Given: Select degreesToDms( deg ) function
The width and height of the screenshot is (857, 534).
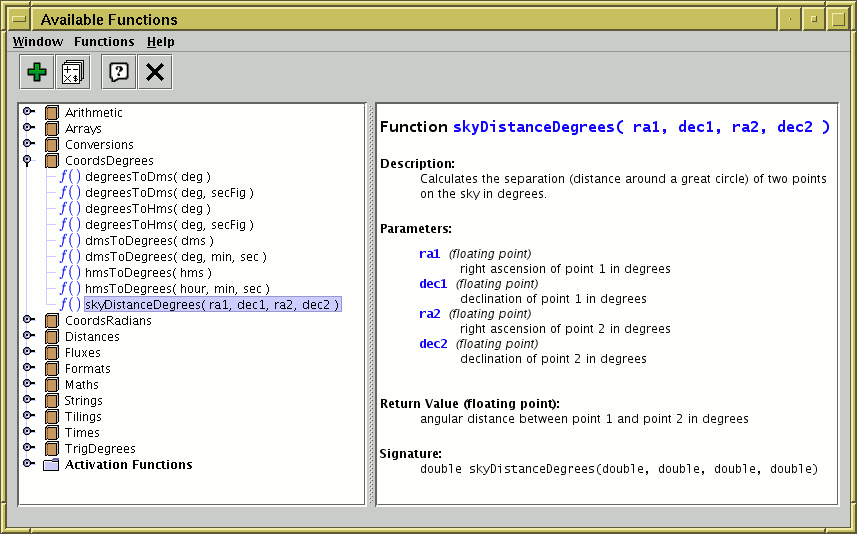Looking at the screenshot, I should tap(147, 177).
